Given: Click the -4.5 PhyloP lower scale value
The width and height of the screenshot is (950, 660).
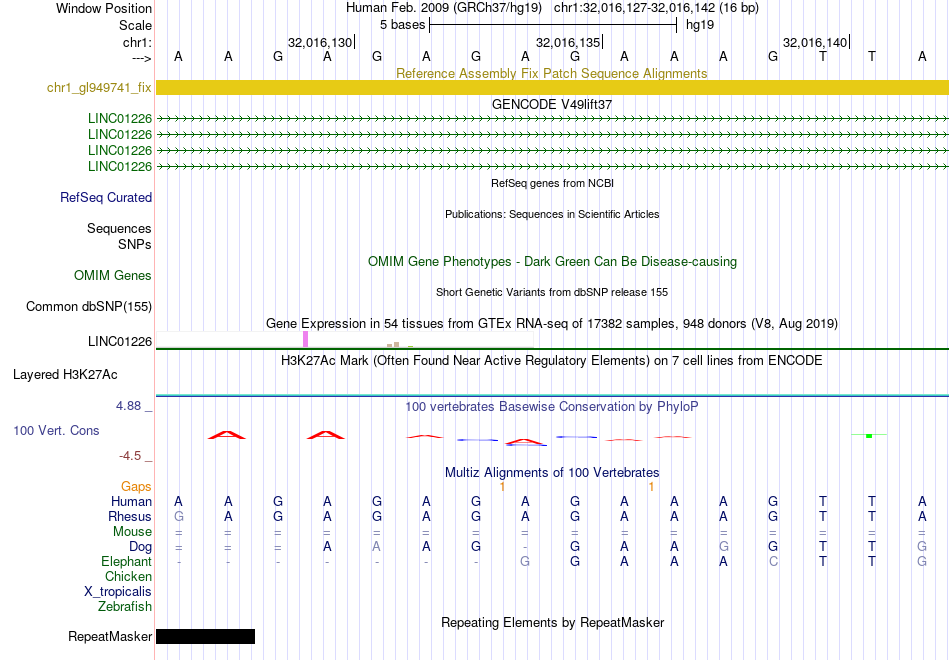Looking at the screenshot, I should click(130, 456).
